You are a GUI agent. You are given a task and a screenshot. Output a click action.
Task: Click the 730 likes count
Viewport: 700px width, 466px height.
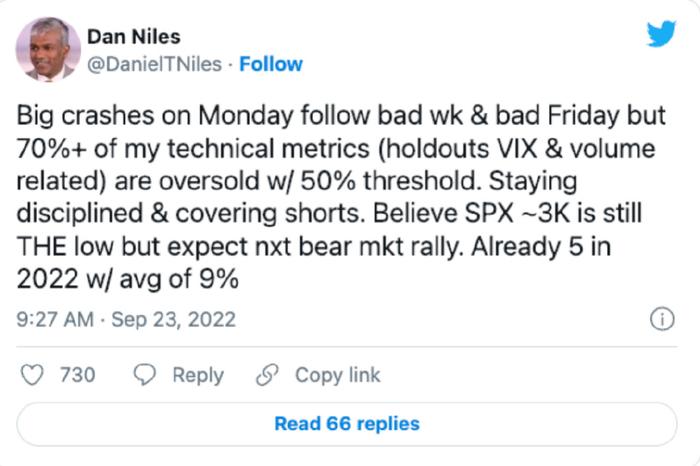tap(78, 375)
